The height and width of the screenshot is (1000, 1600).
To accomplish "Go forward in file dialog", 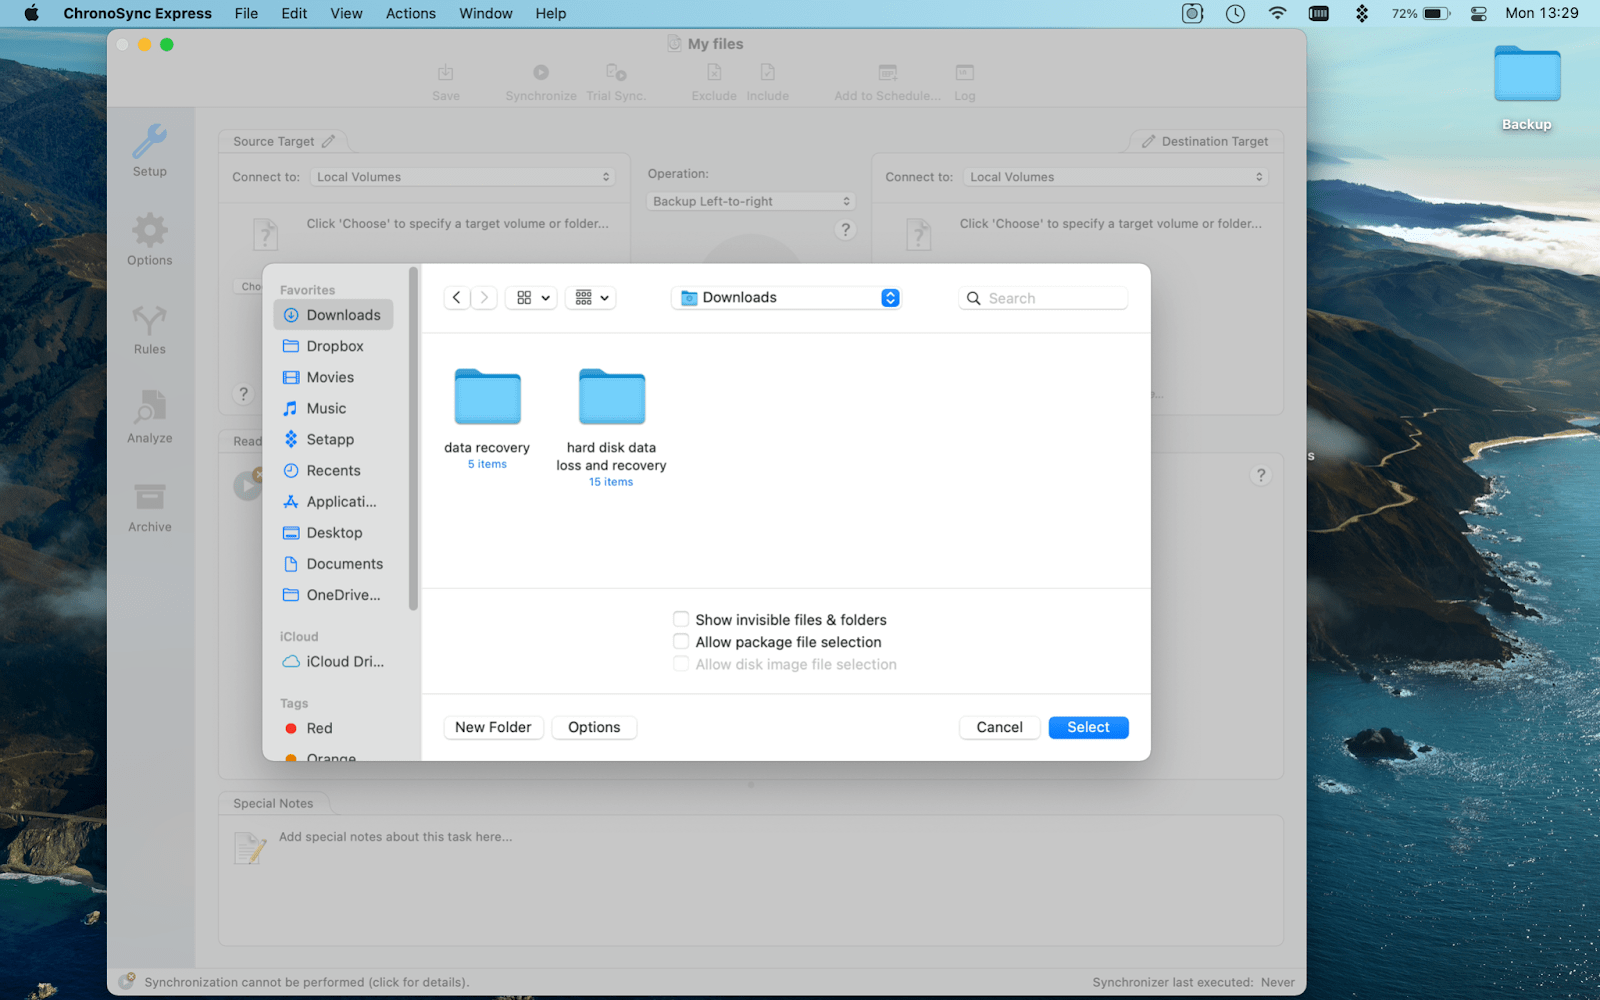I will pos(484,298).
